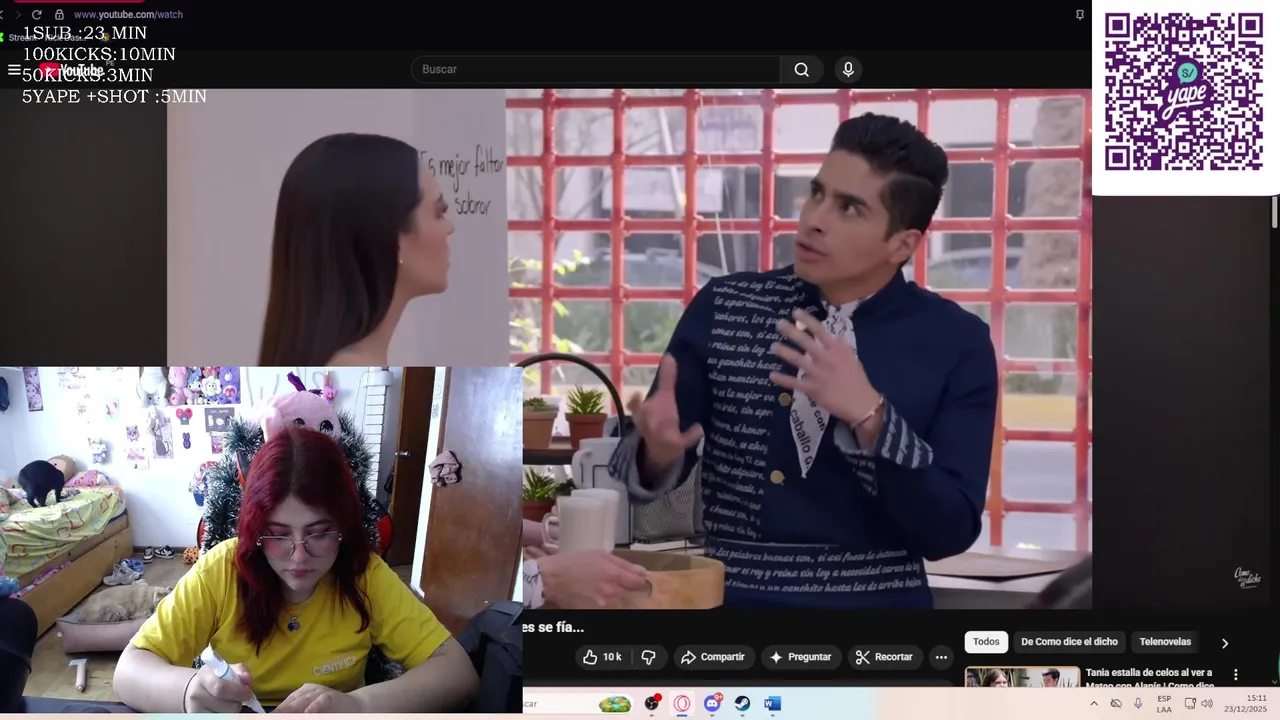The width and height of the screenshot is (1280, 720).
Task: Open Opera browser from the taskbar
Action: coord(682,704)
